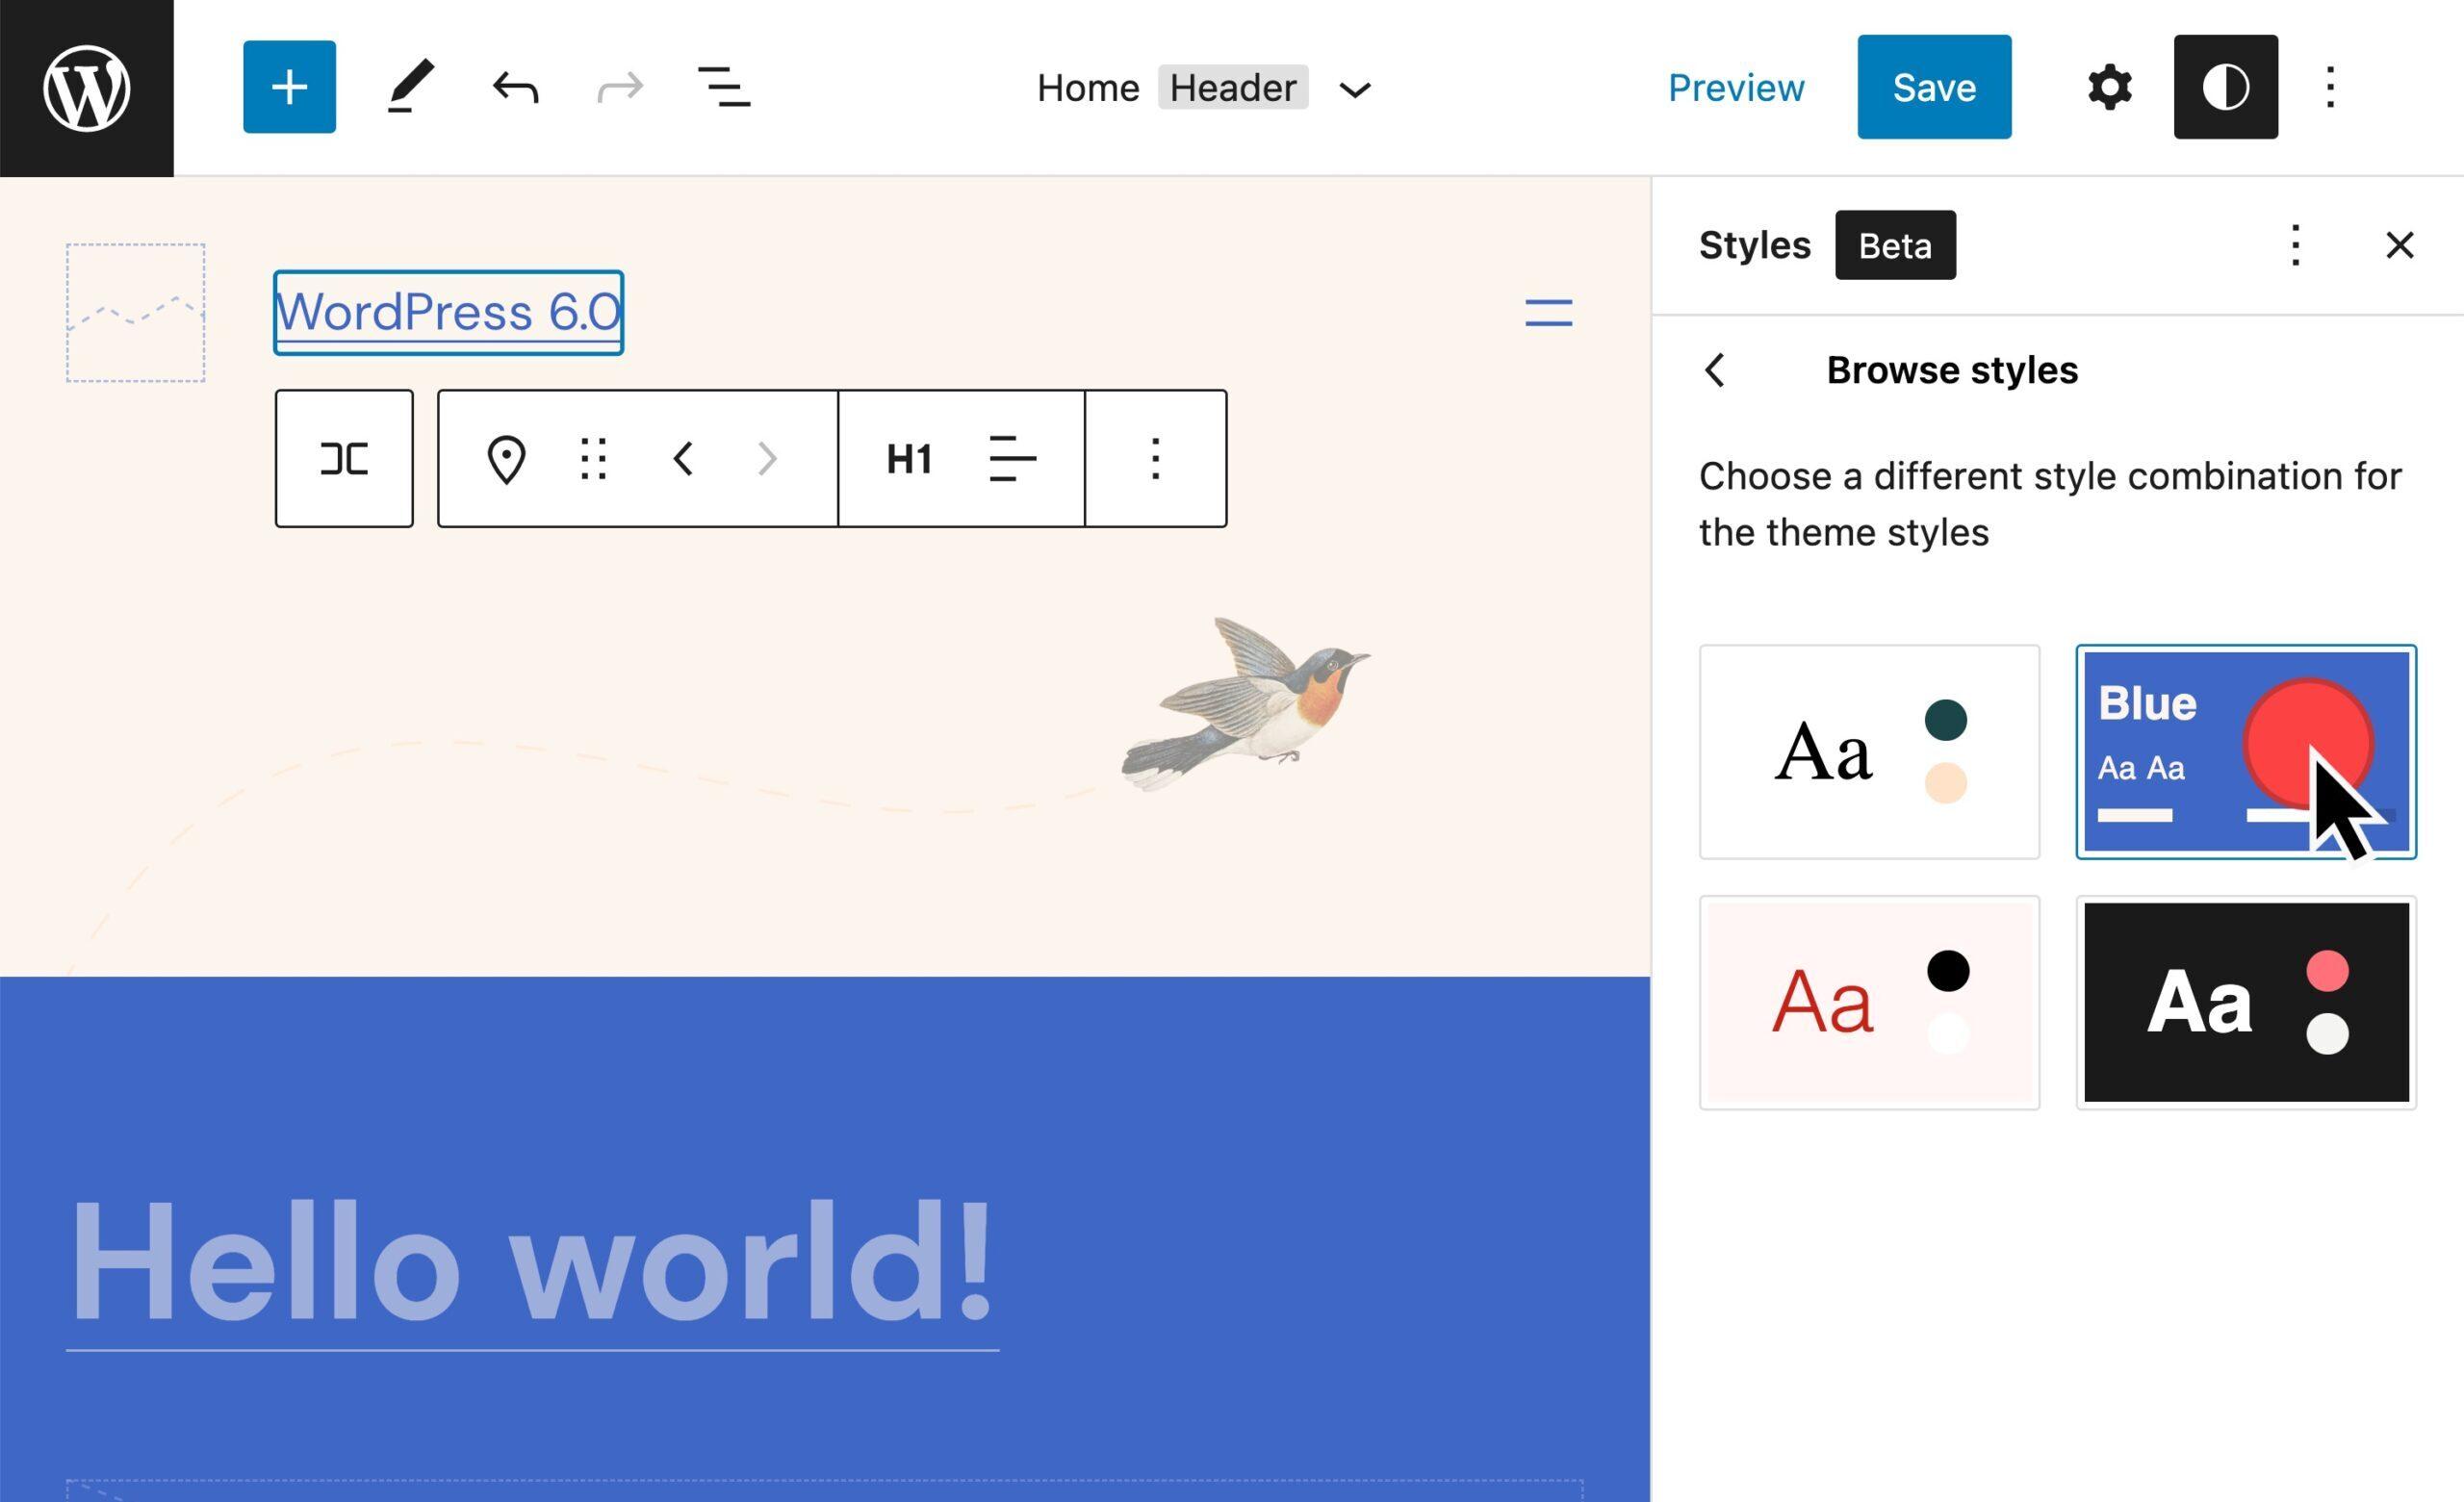The image size is (2464, 1502).
Task: Open the top bar Options menu
Action: [2330, 87]
